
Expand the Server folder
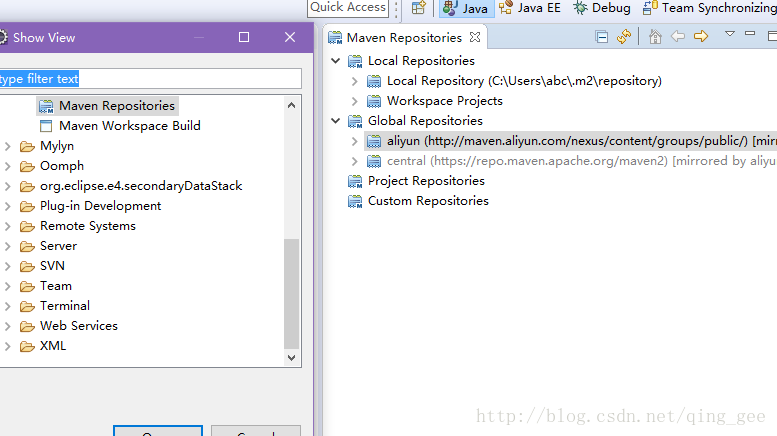coord(7,246)
